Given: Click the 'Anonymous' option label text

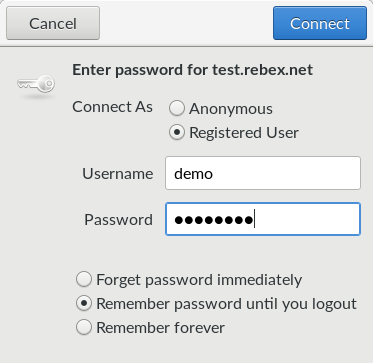Looking at the screenshot, I should tap(231, 109).
